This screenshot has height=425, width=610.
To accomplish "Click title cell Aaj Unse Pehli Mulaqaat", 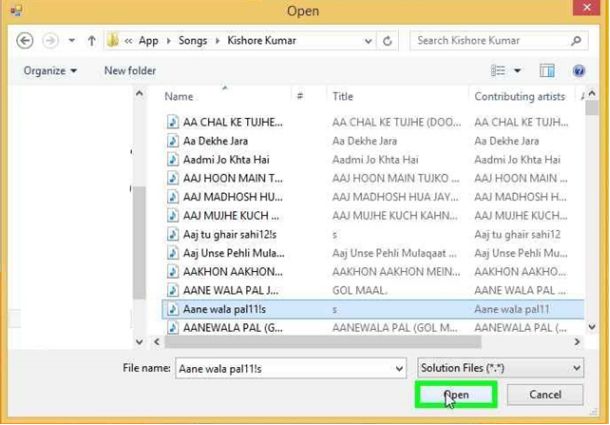I will 394,253.
